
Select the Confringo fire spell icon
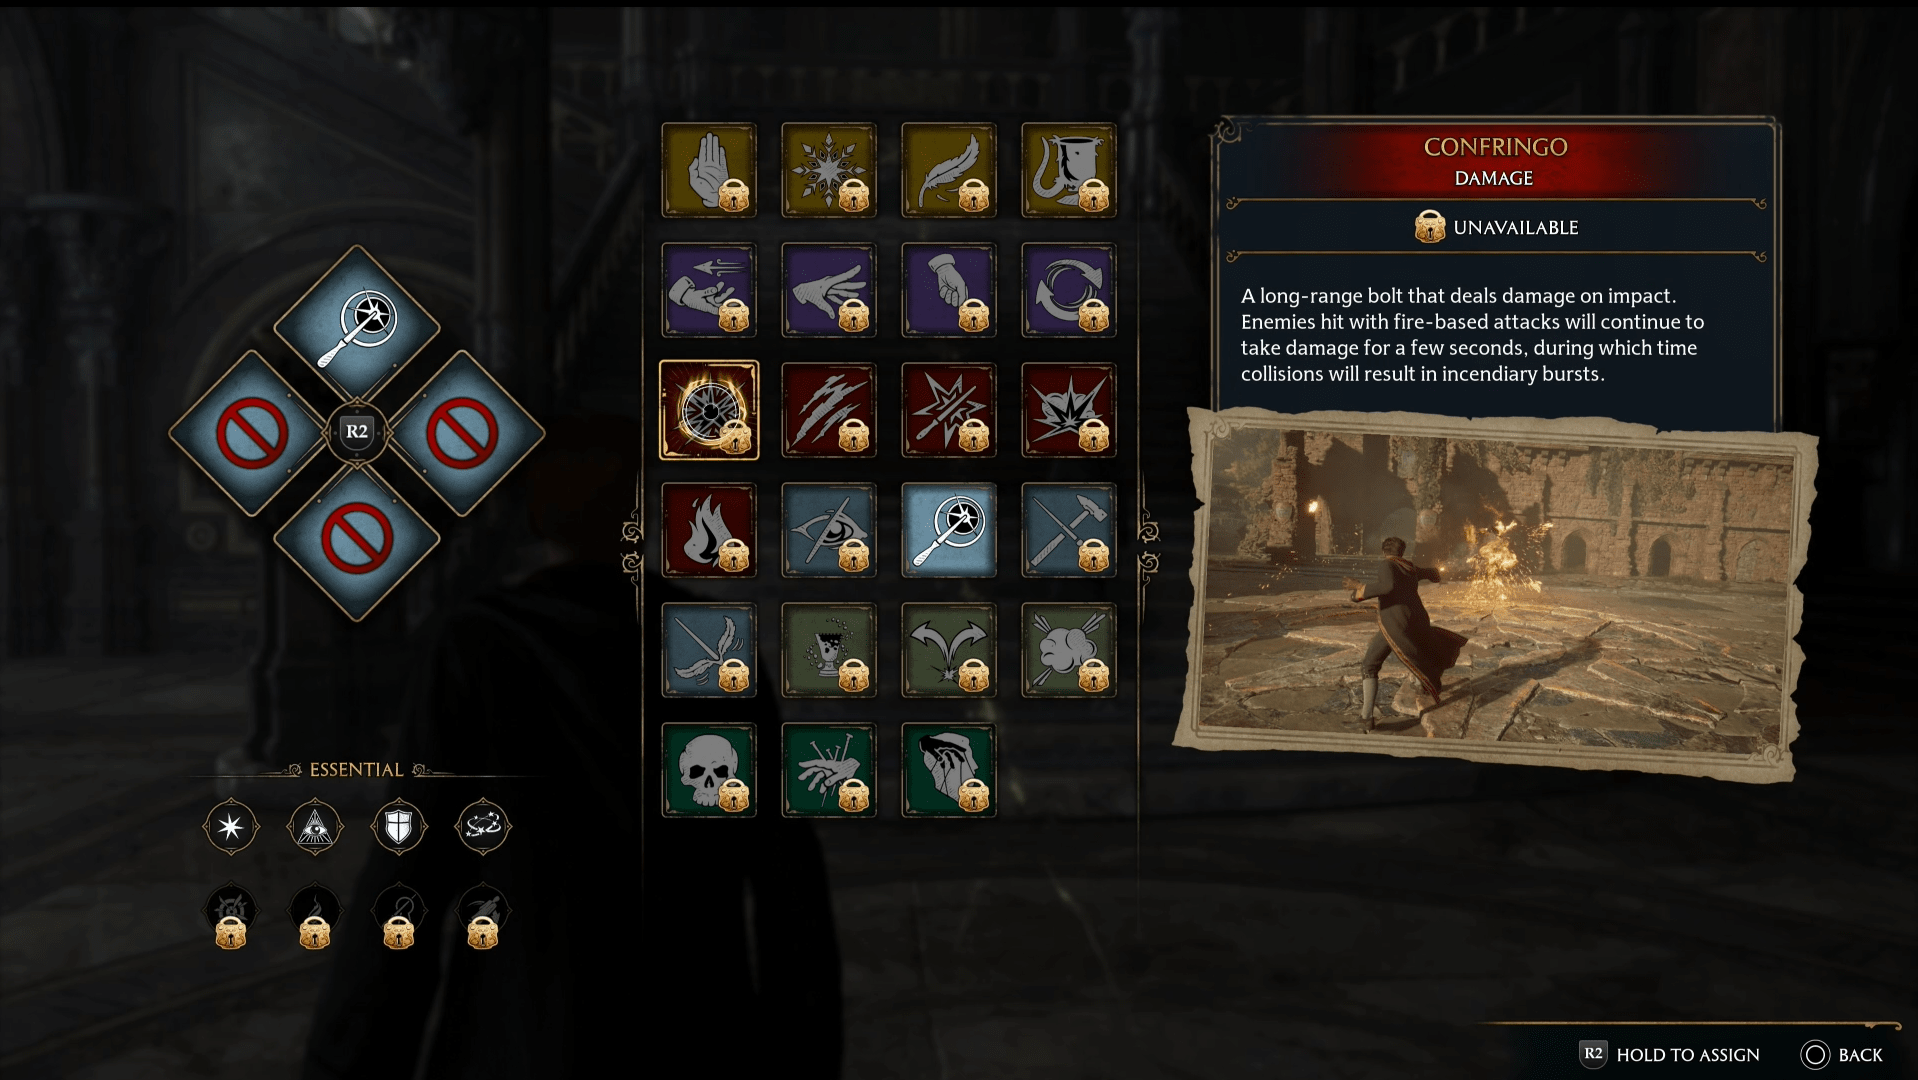(709, 410)
